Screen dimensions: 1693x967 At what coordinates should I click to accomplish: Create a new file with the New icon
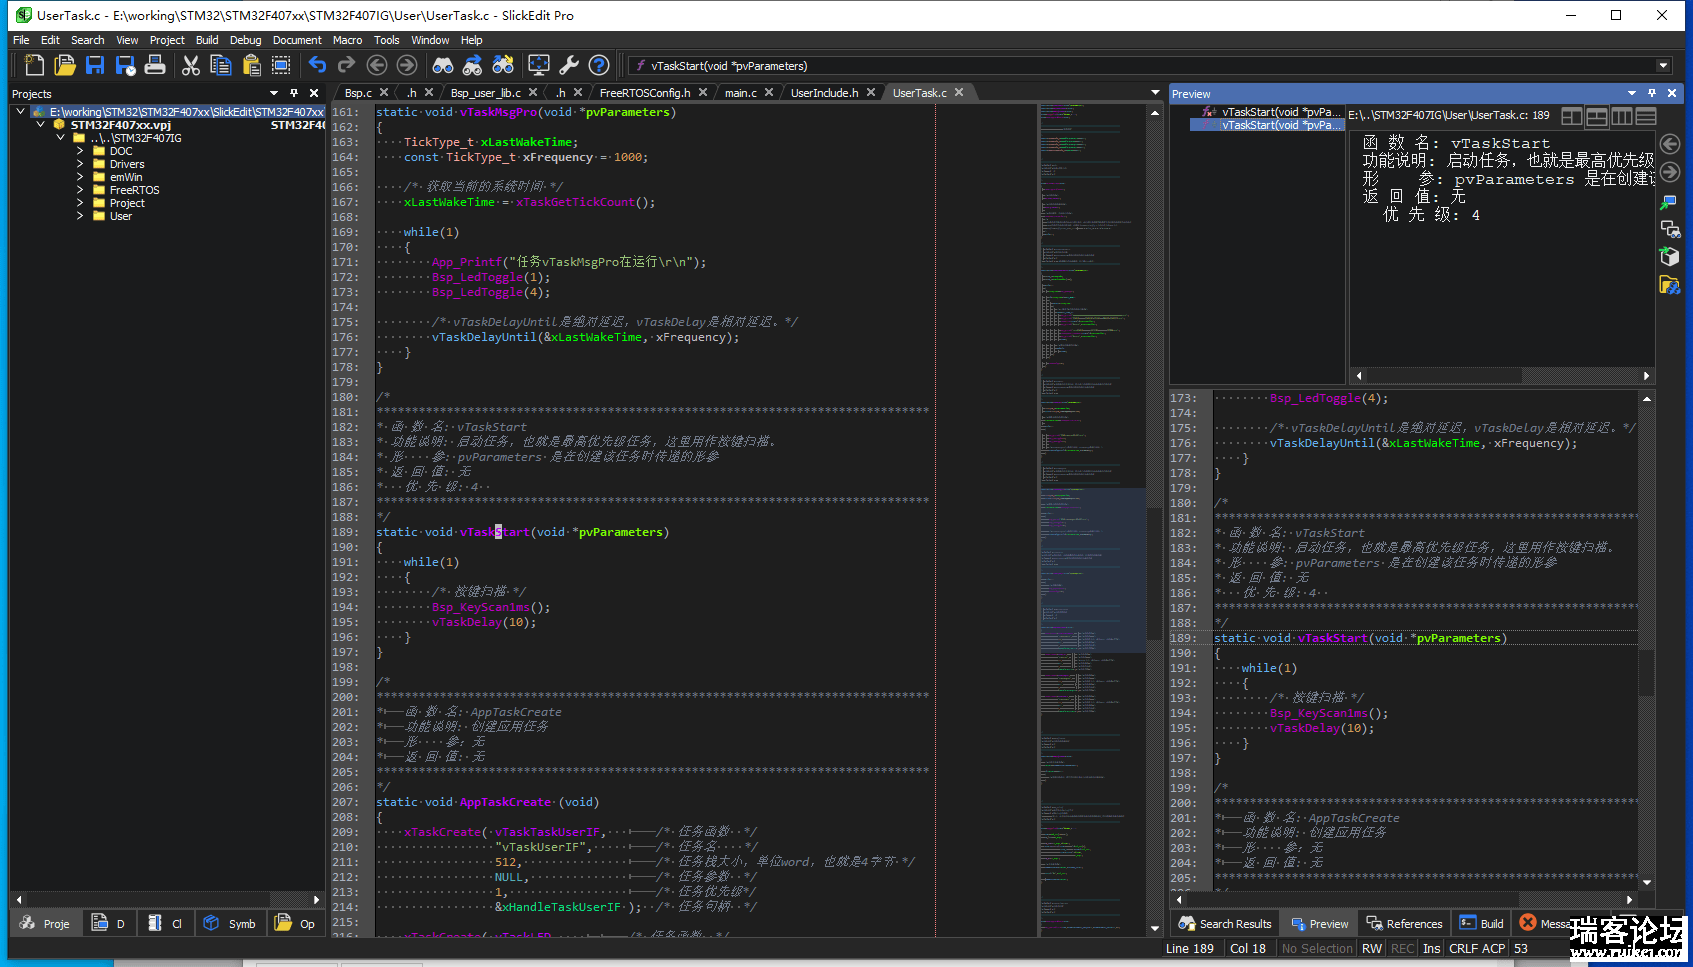34,65
